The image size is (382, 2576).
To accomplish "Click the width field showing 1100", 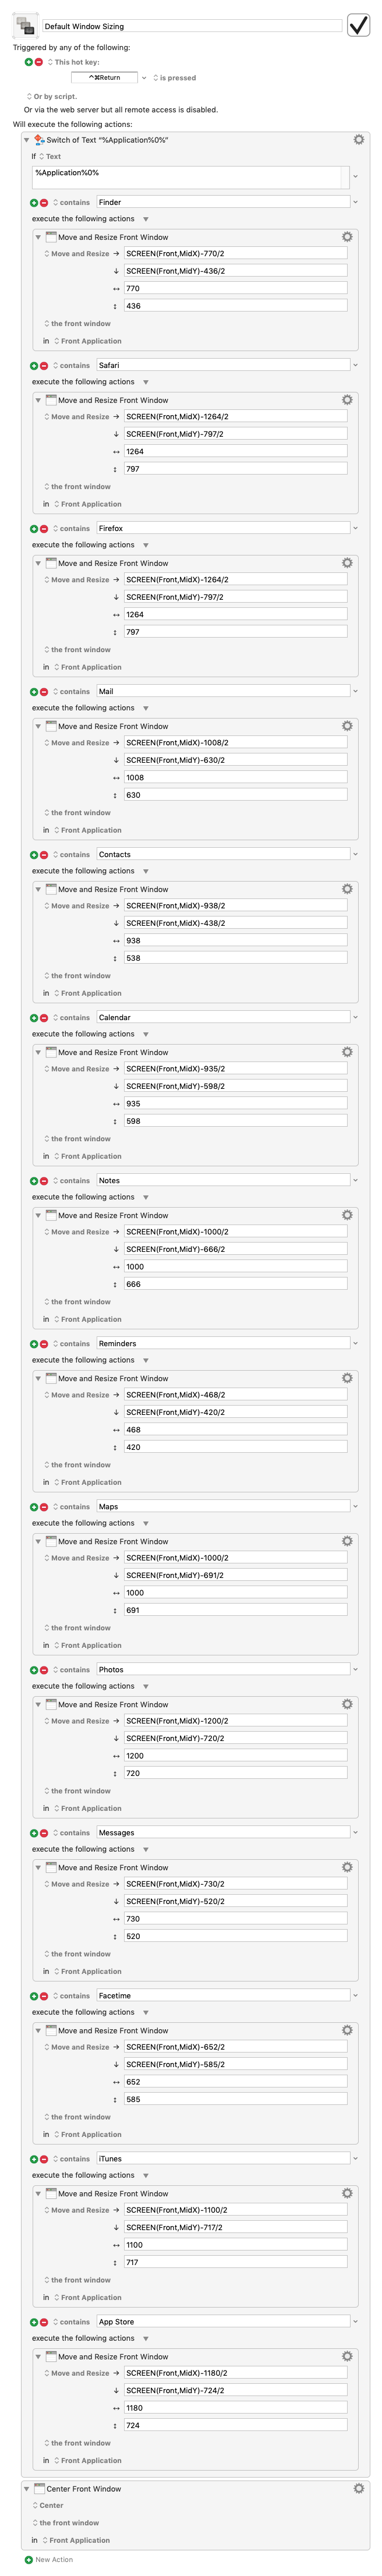I will (x=235, y=2245).
